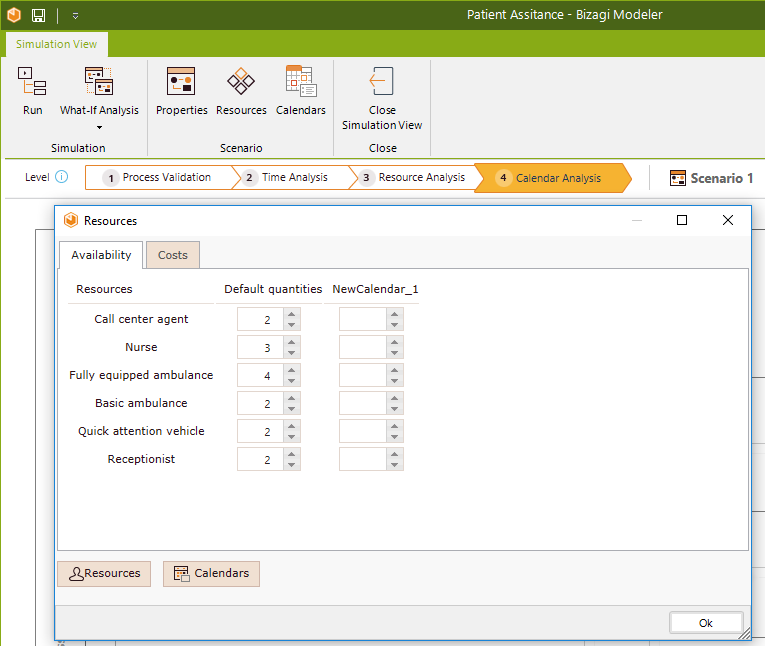Increase Nurse NewCalendar_1 quantity
This screenshot has height=646, width=765.
tap(394, 342)
